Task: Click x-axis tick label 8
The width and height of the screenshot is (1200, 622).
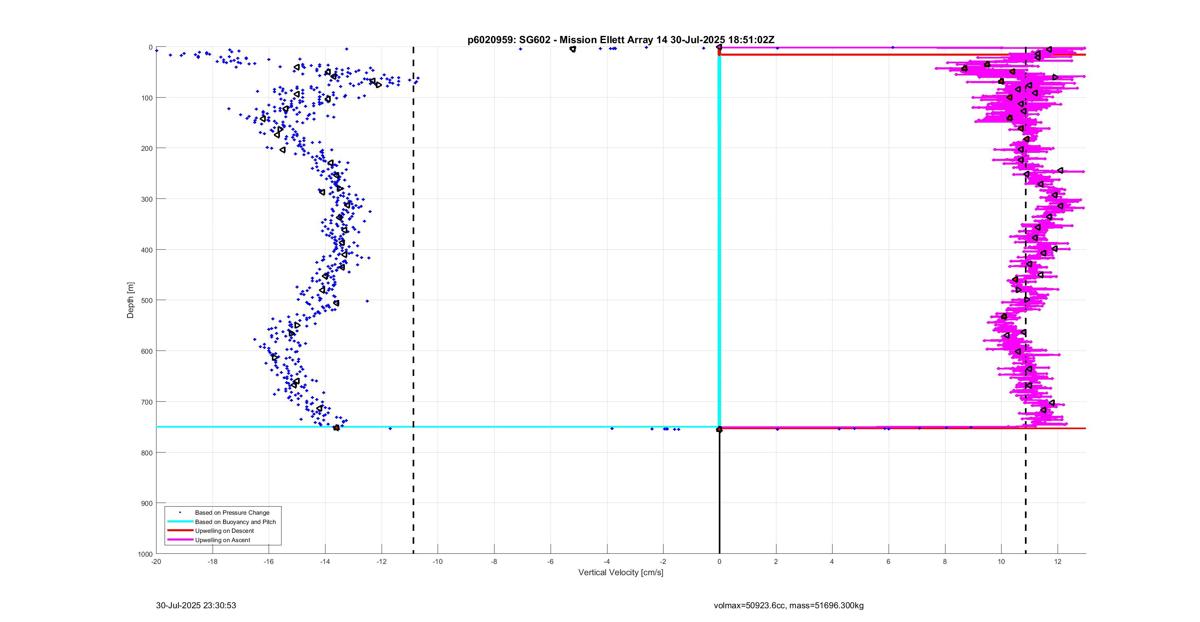Action: pyautogui.click(x=945, y=561)
